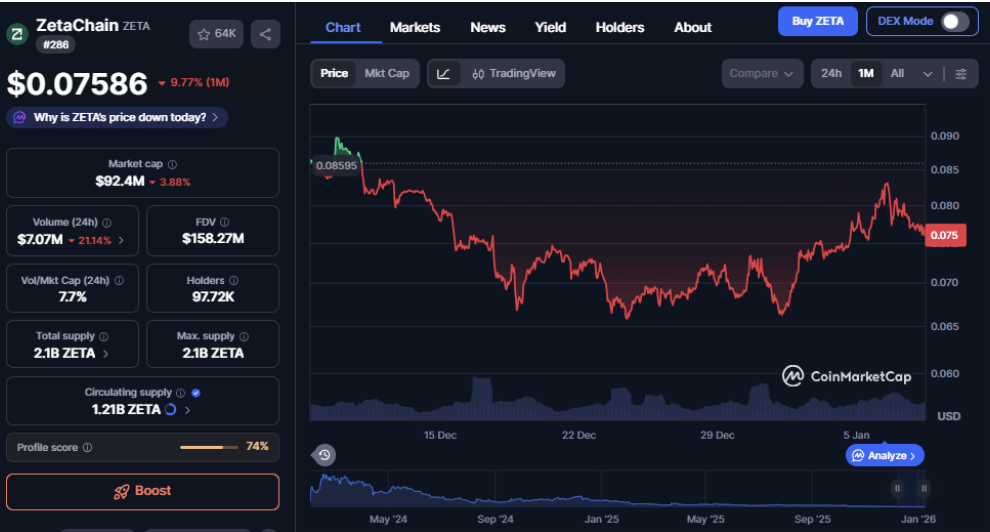
Task: Click Volume (24h) info icon
Action: [x=107, y=223]
